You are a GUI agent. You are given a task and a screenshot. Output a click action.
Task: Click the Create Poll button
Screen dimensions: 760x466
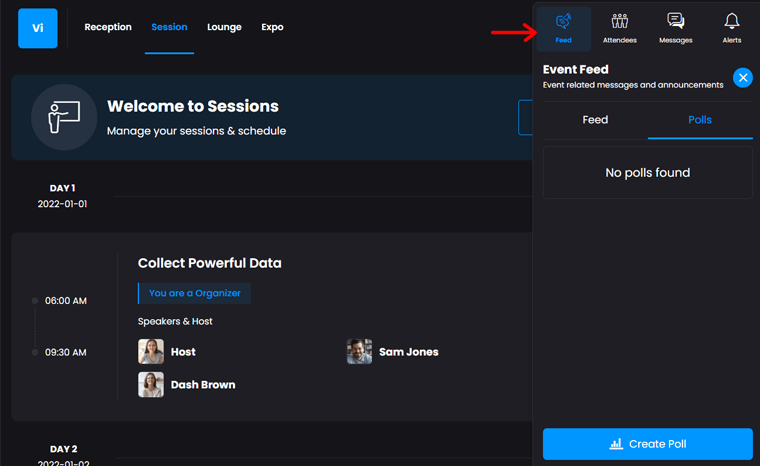pos(647,444)
